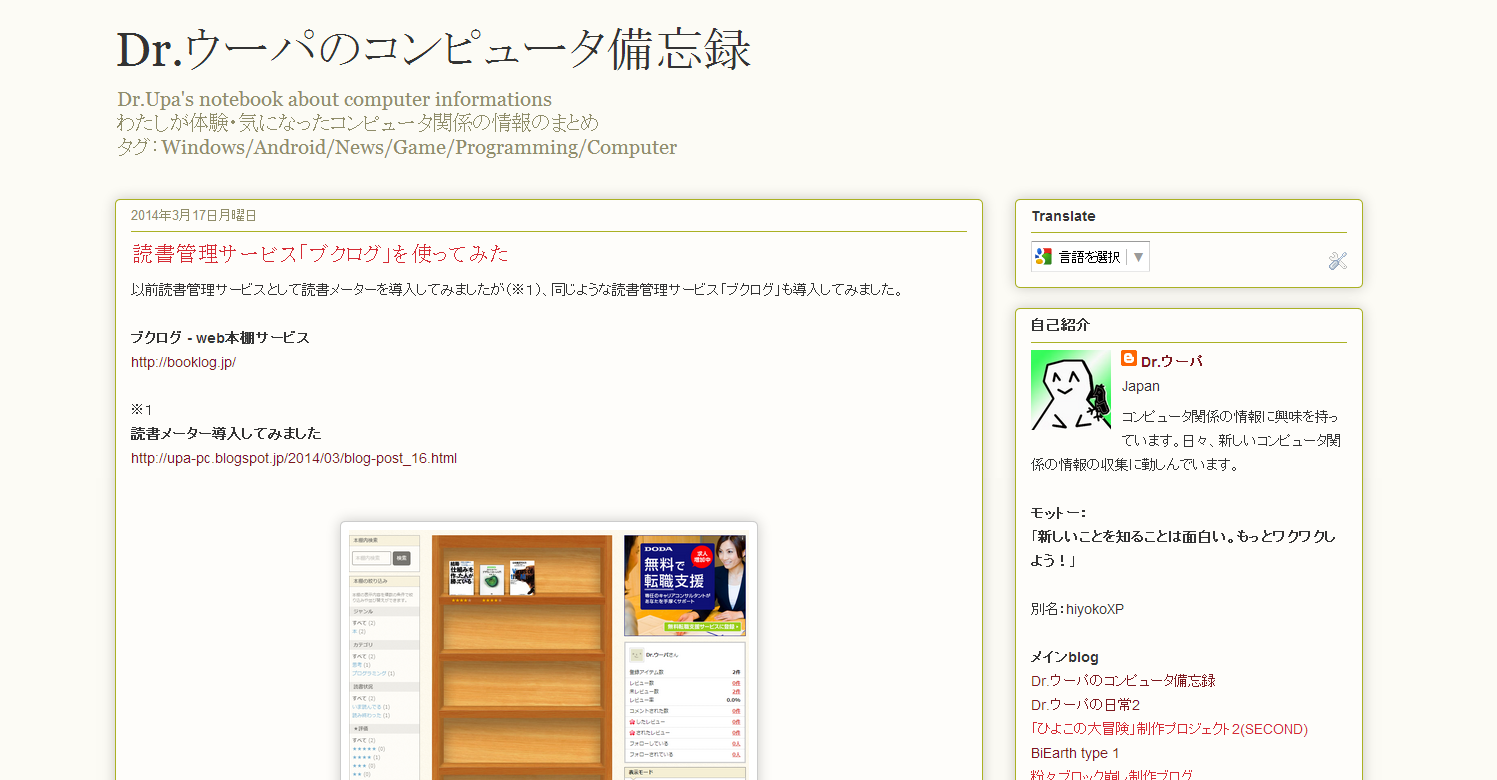Click the Japan location text in profile
Image resolution: width=1497 pixels, height=780 pixels.
[x=1141, y=386]
